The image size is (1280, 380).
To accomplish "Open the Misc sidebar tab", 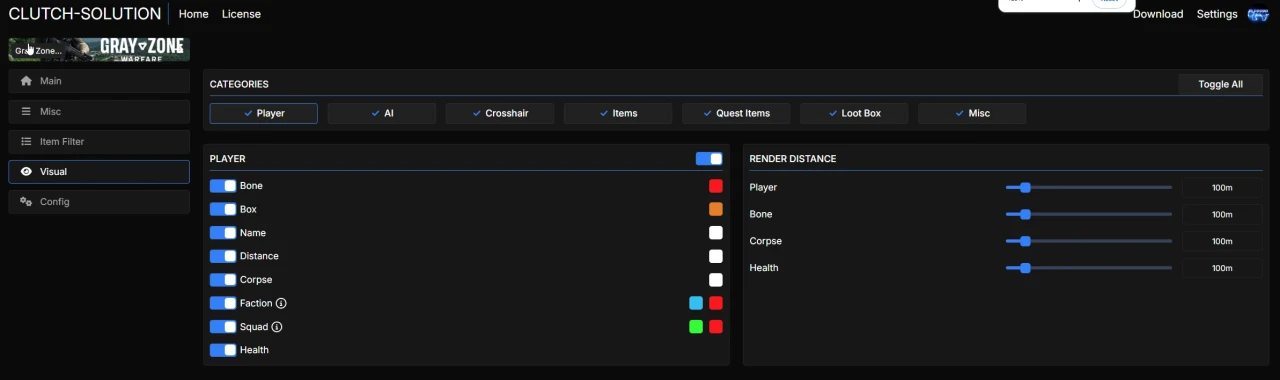I will coord(99,111).
